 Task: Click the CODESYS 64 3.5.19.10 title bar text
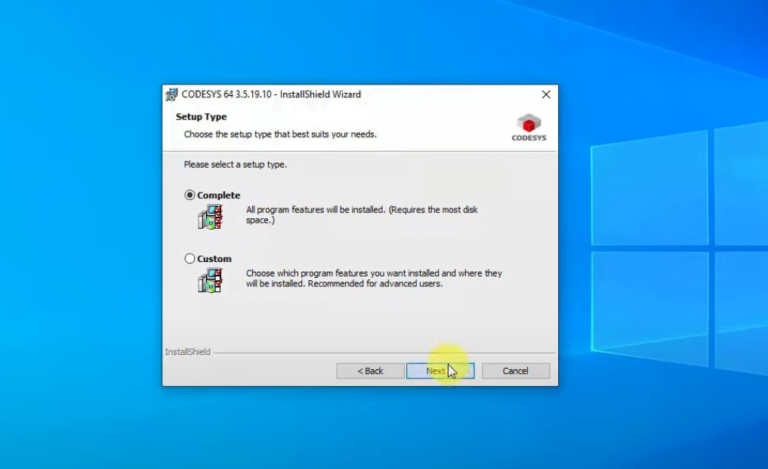point(271,95)
